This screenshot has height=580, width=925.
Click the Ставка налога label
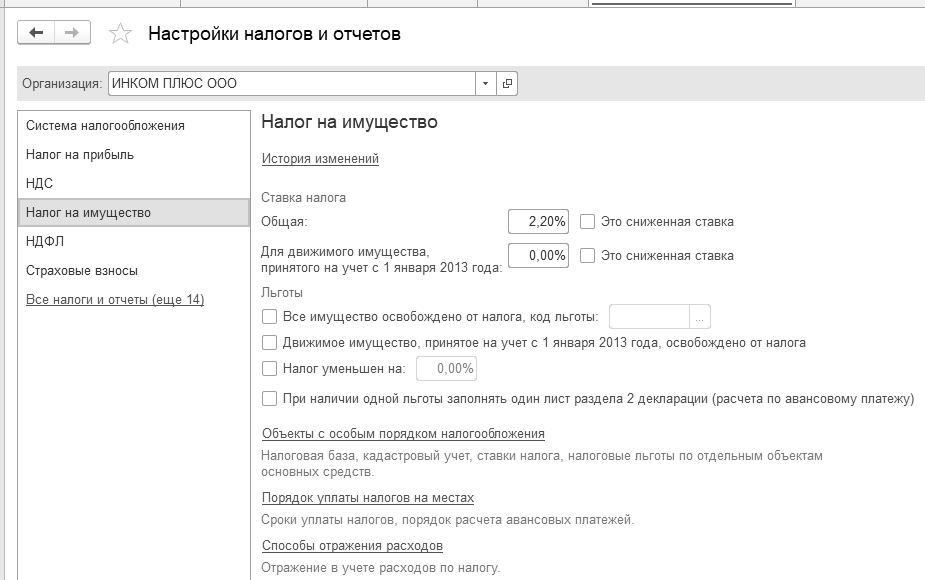(x=303, y=198)
